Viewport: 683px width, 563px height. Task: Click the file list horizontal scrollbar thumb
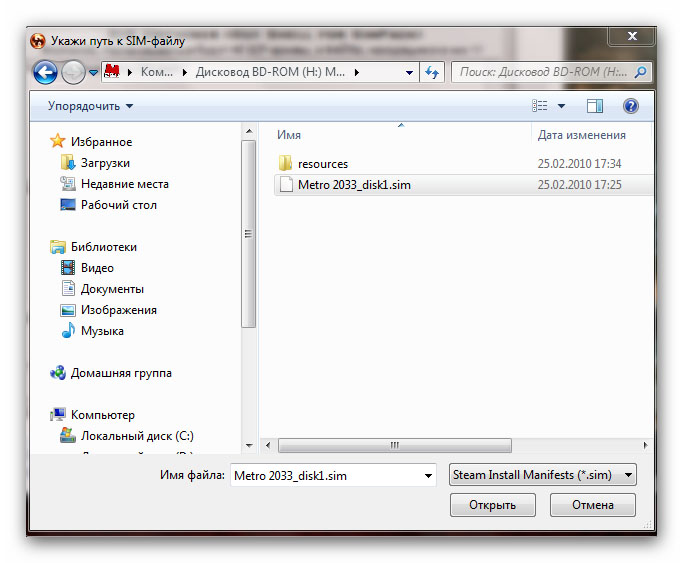coord(395,445)
